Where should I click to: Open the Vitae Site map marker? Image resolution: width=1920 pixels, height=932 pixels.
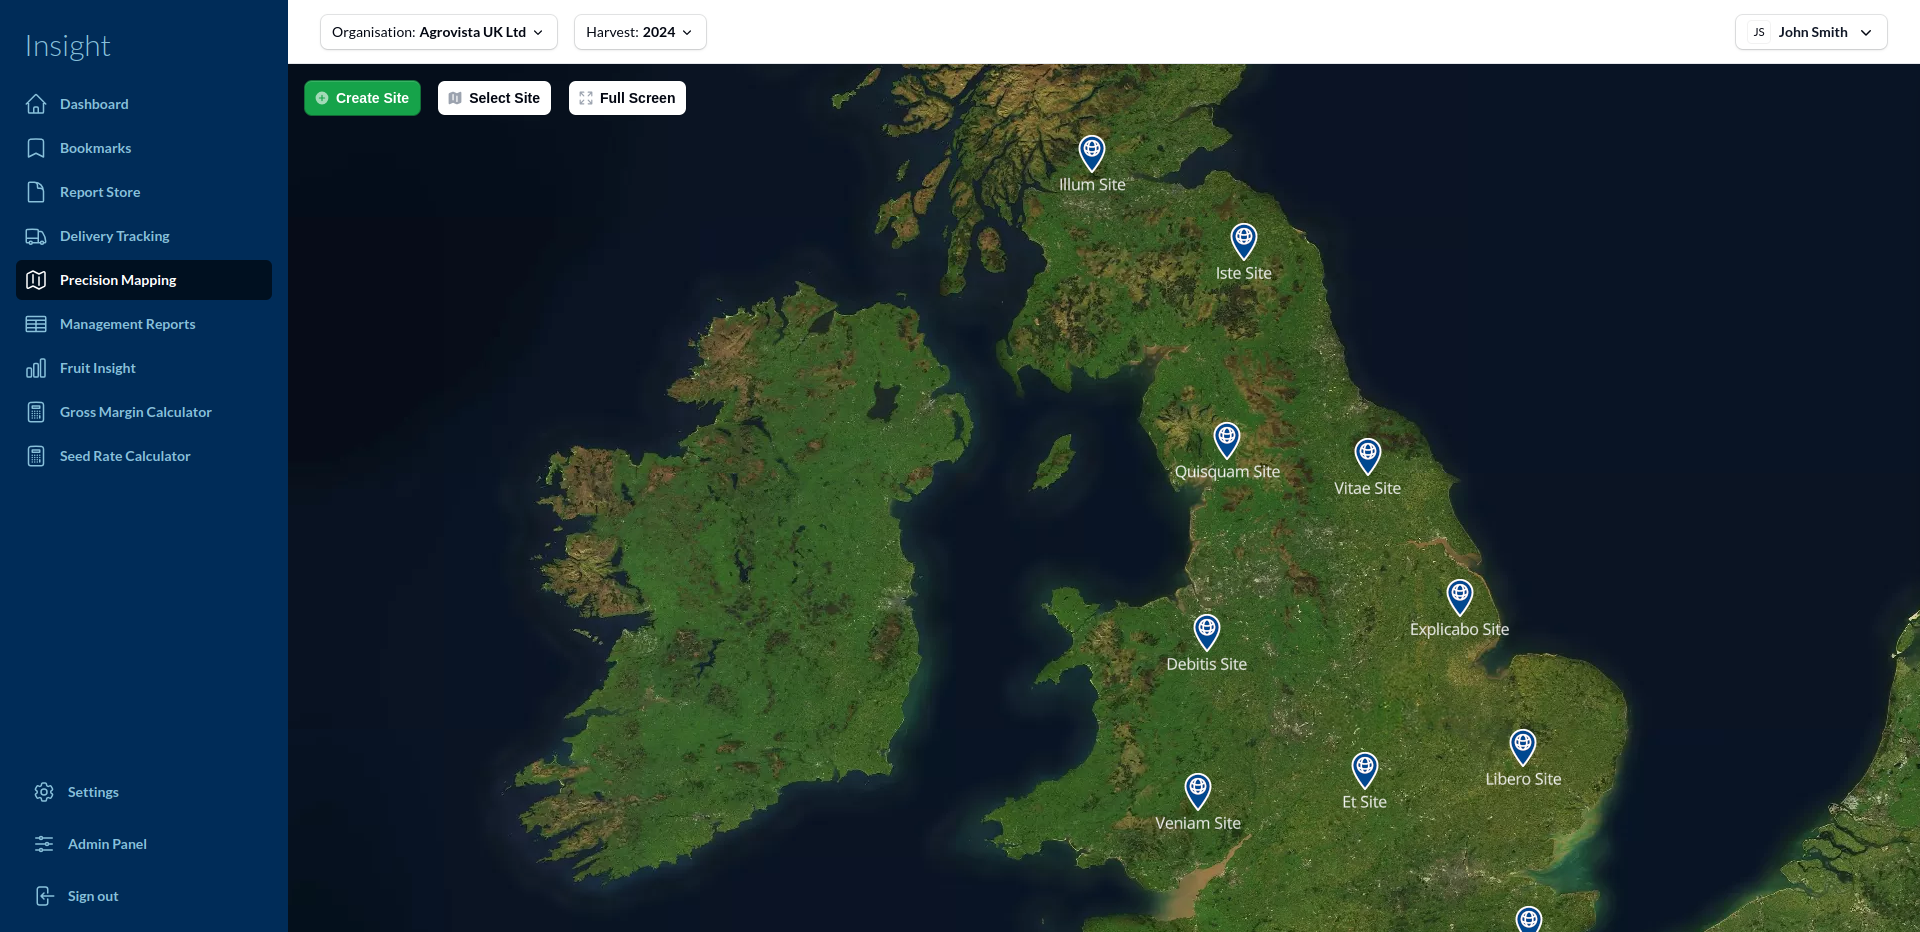click(1367, 456)
